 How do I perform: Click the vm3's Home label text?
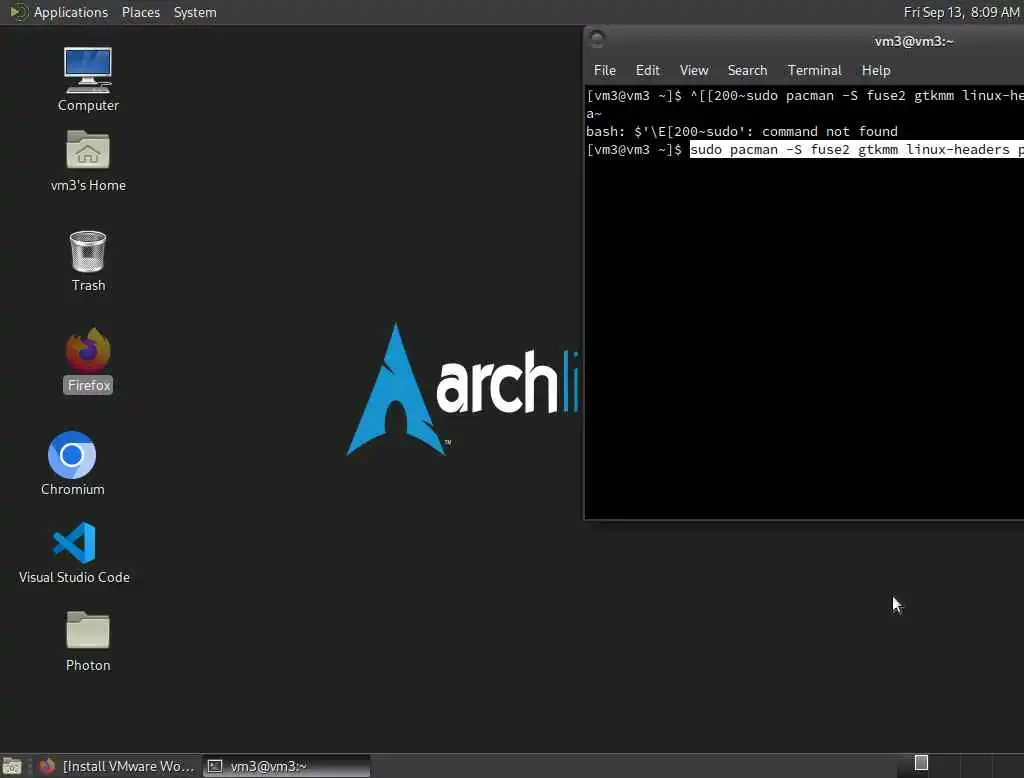click(x=88, y=186)
